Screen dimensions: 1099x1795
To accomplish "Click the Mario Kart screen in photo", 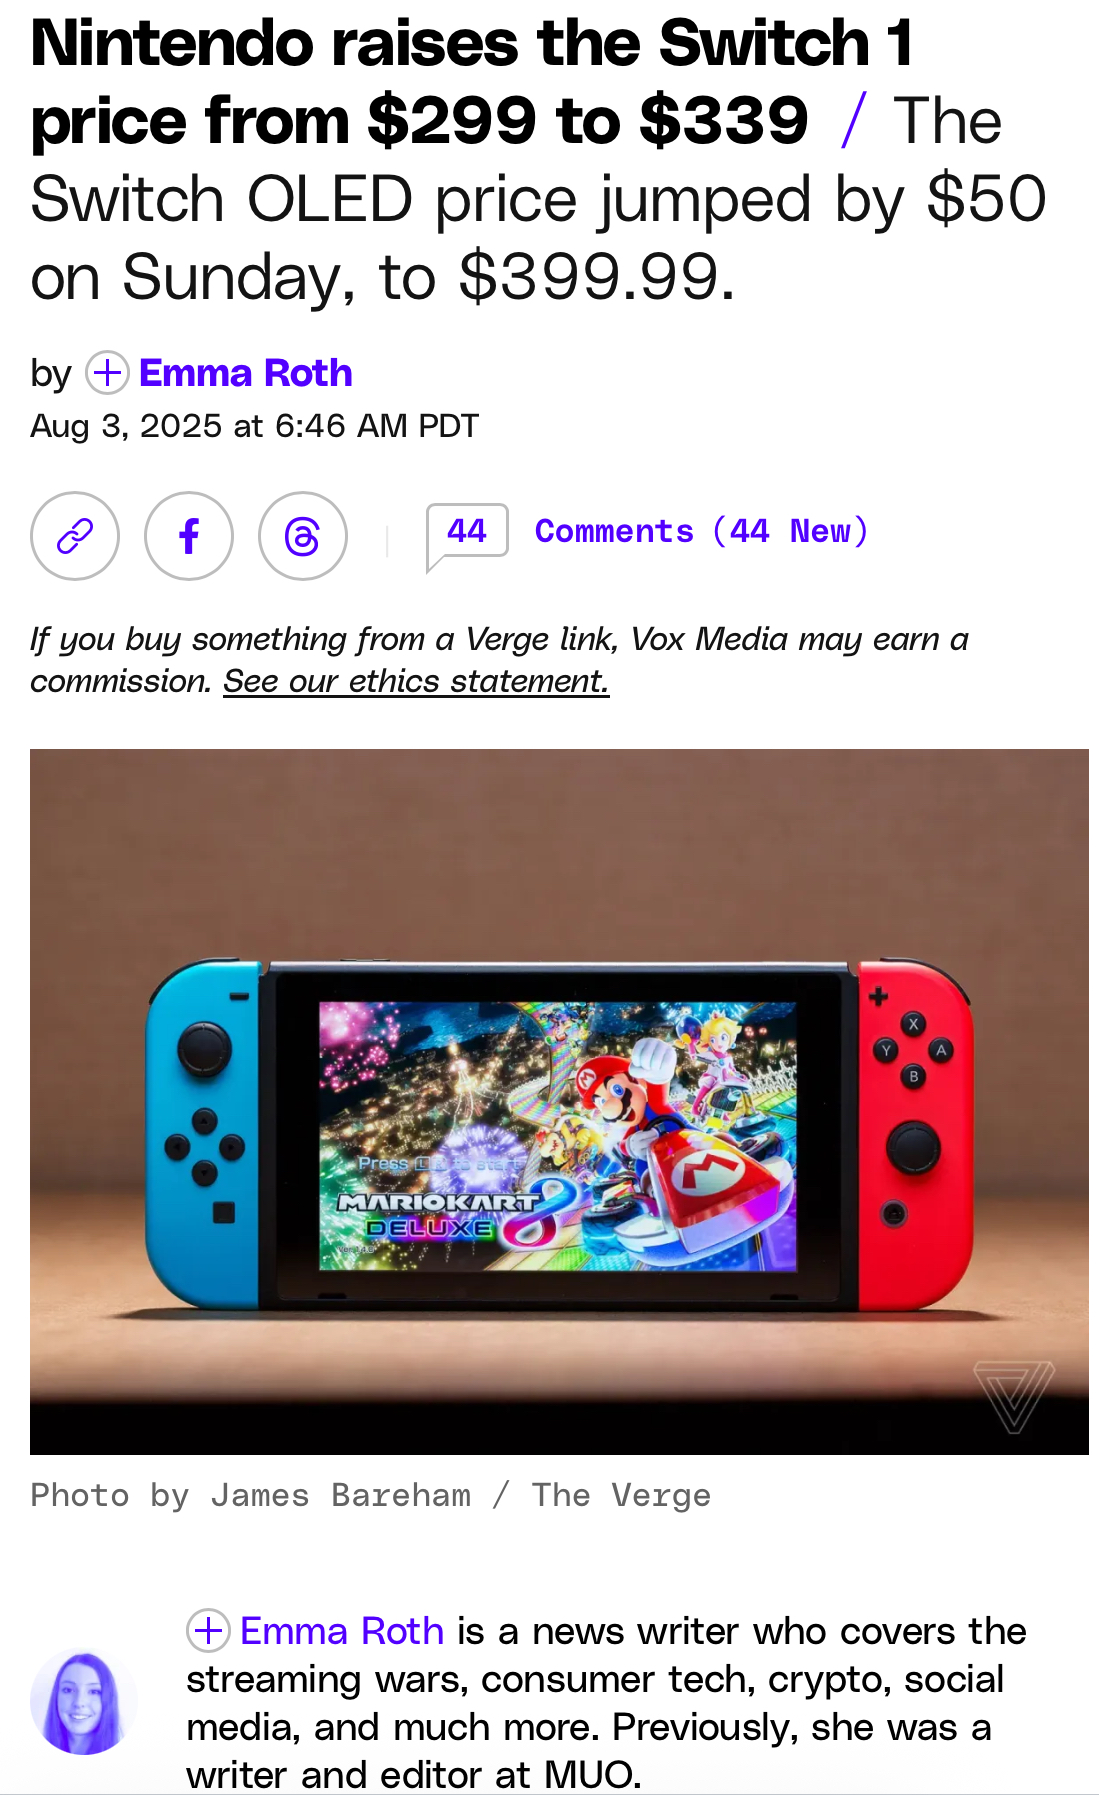I will [558, 1136].
